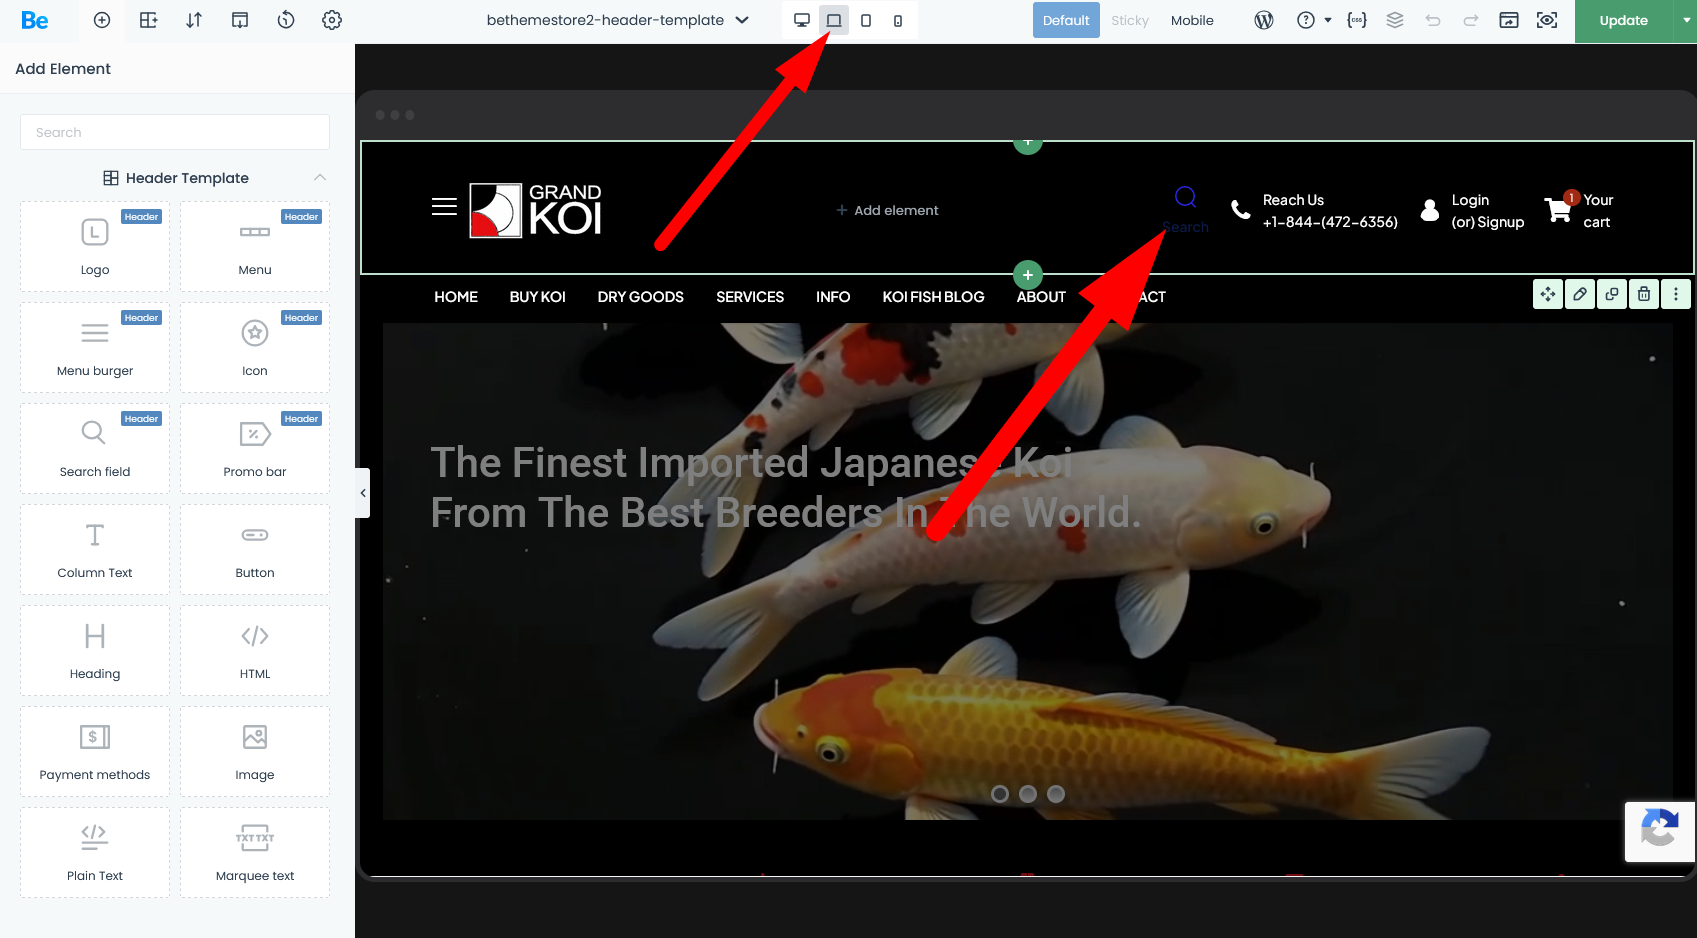Screen dimensions: 1697x938
Task: Click the WordPress dashboard icon
Action: click(x=1264, y=20)
